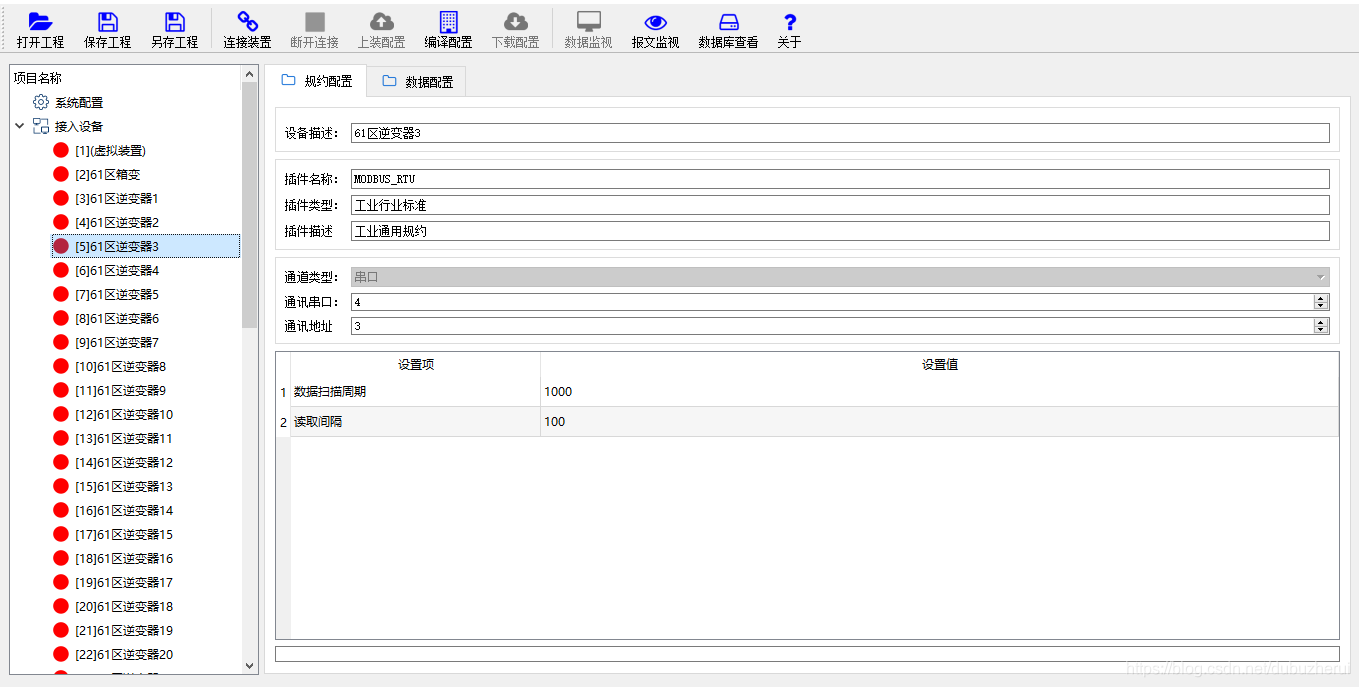Click the device tree vertical scrollbar thumb
Image resolution: width=1359 pixels, height=687 pixels.
[x=250, y=204]
